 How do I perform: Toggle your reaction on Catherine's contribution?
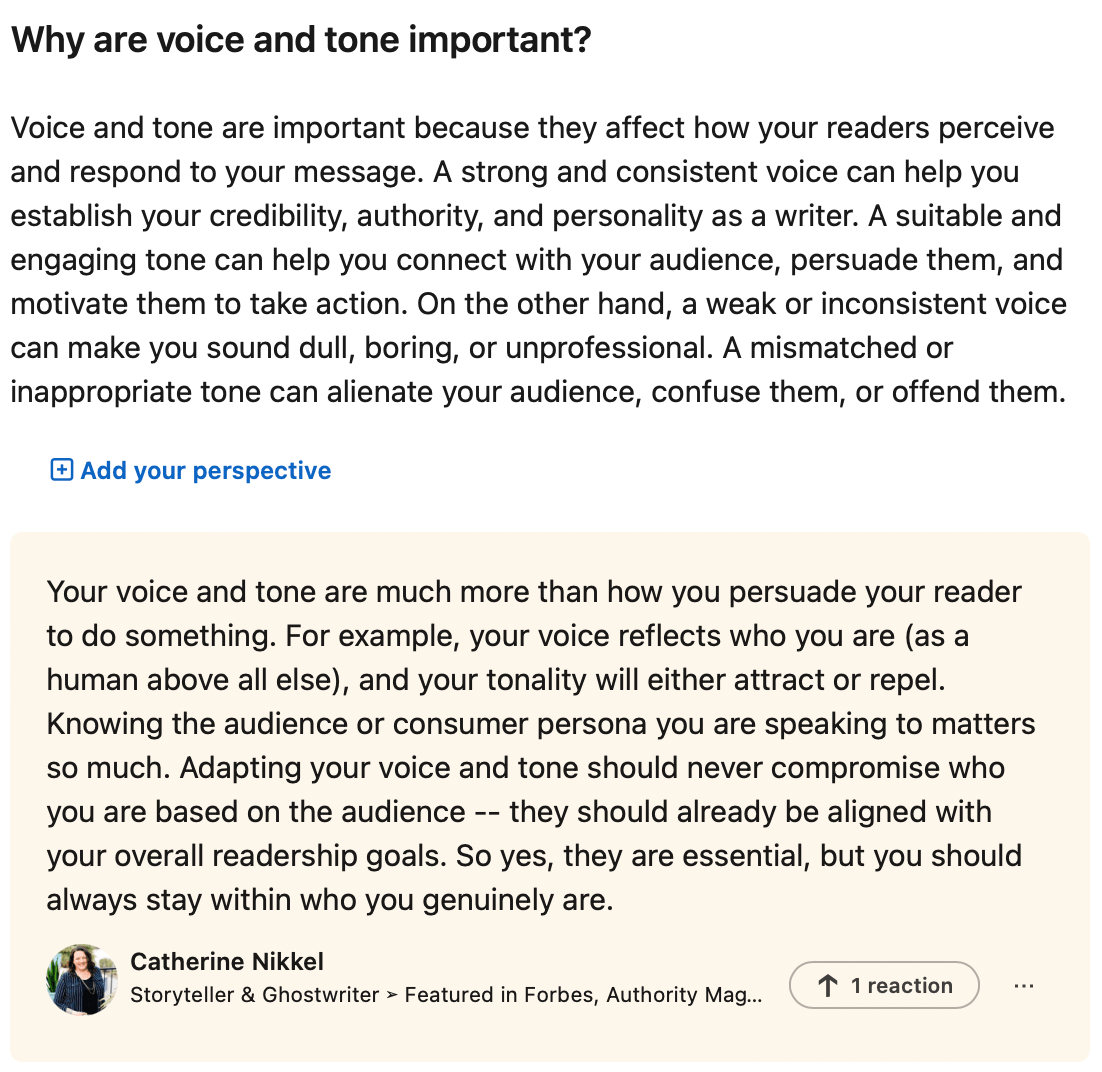pos(884,985)
